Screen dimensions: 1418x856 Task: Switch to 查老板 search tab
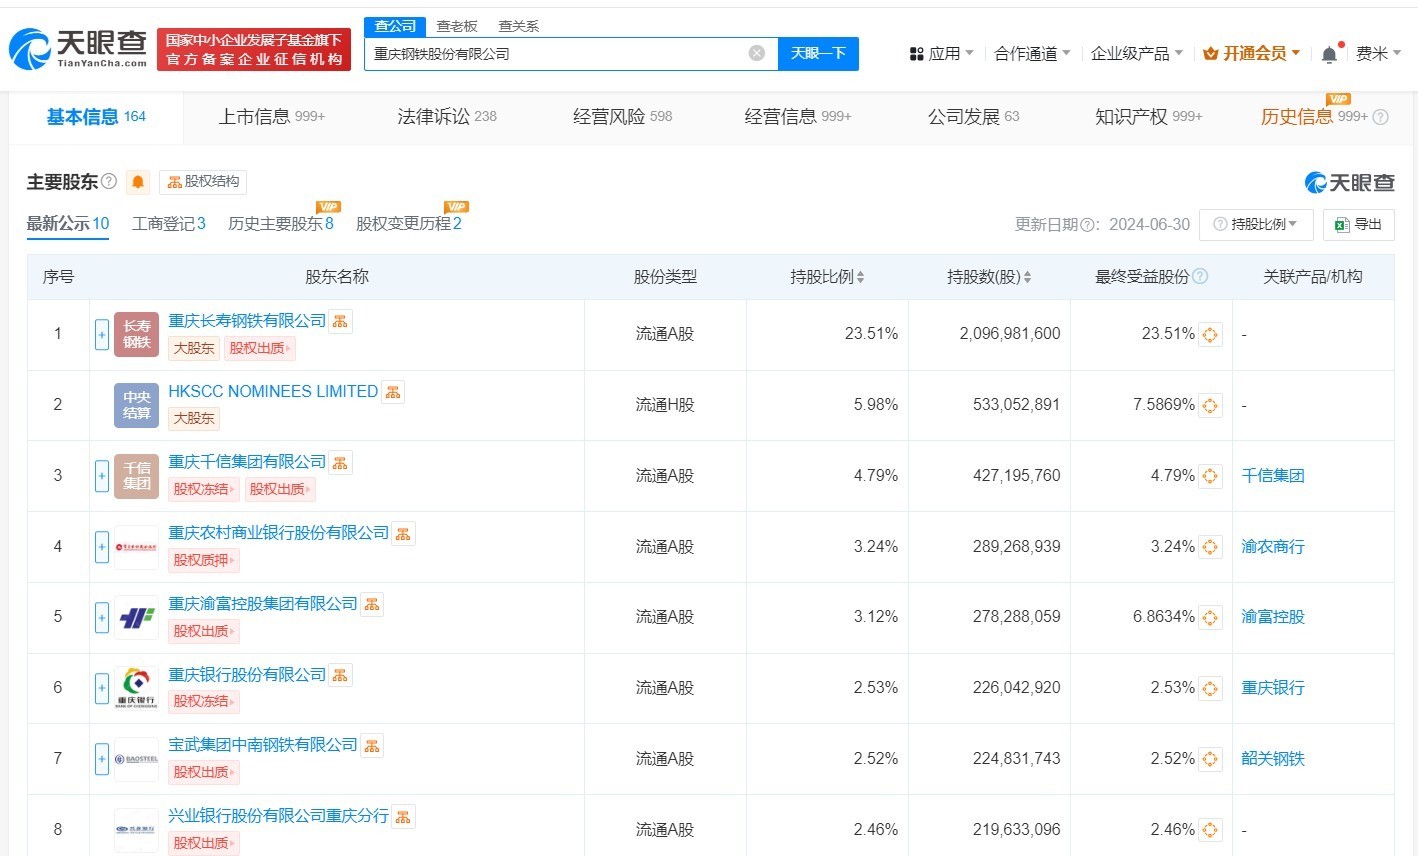click(x=457, y=26)
